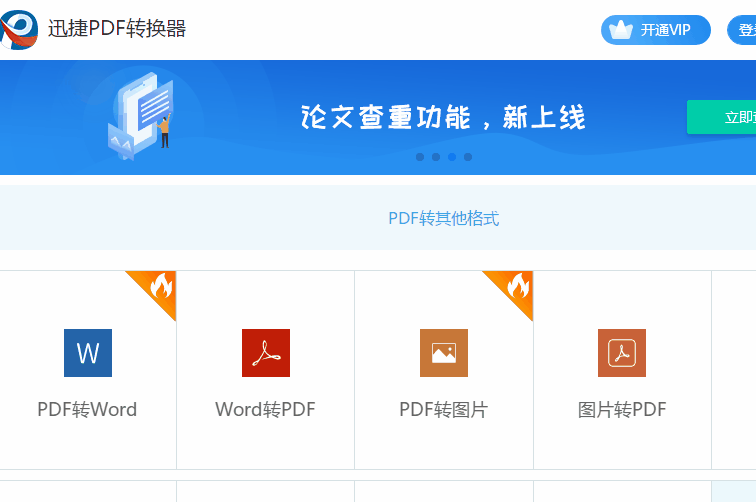Click the 迅捷PDF转换器 title text
The image size is (756, 502).
click(117, 28)
